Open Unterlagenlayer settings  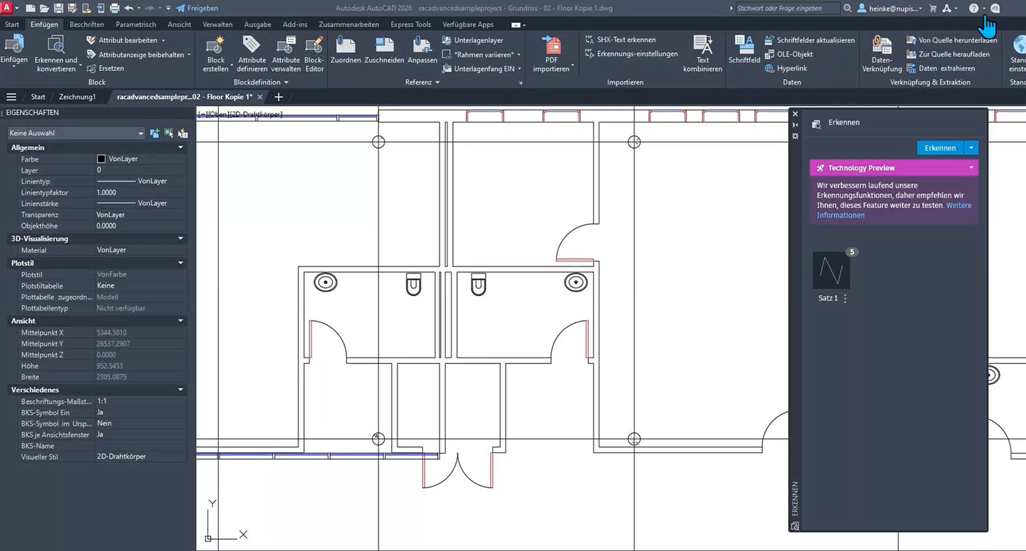(x=472, y=40)
